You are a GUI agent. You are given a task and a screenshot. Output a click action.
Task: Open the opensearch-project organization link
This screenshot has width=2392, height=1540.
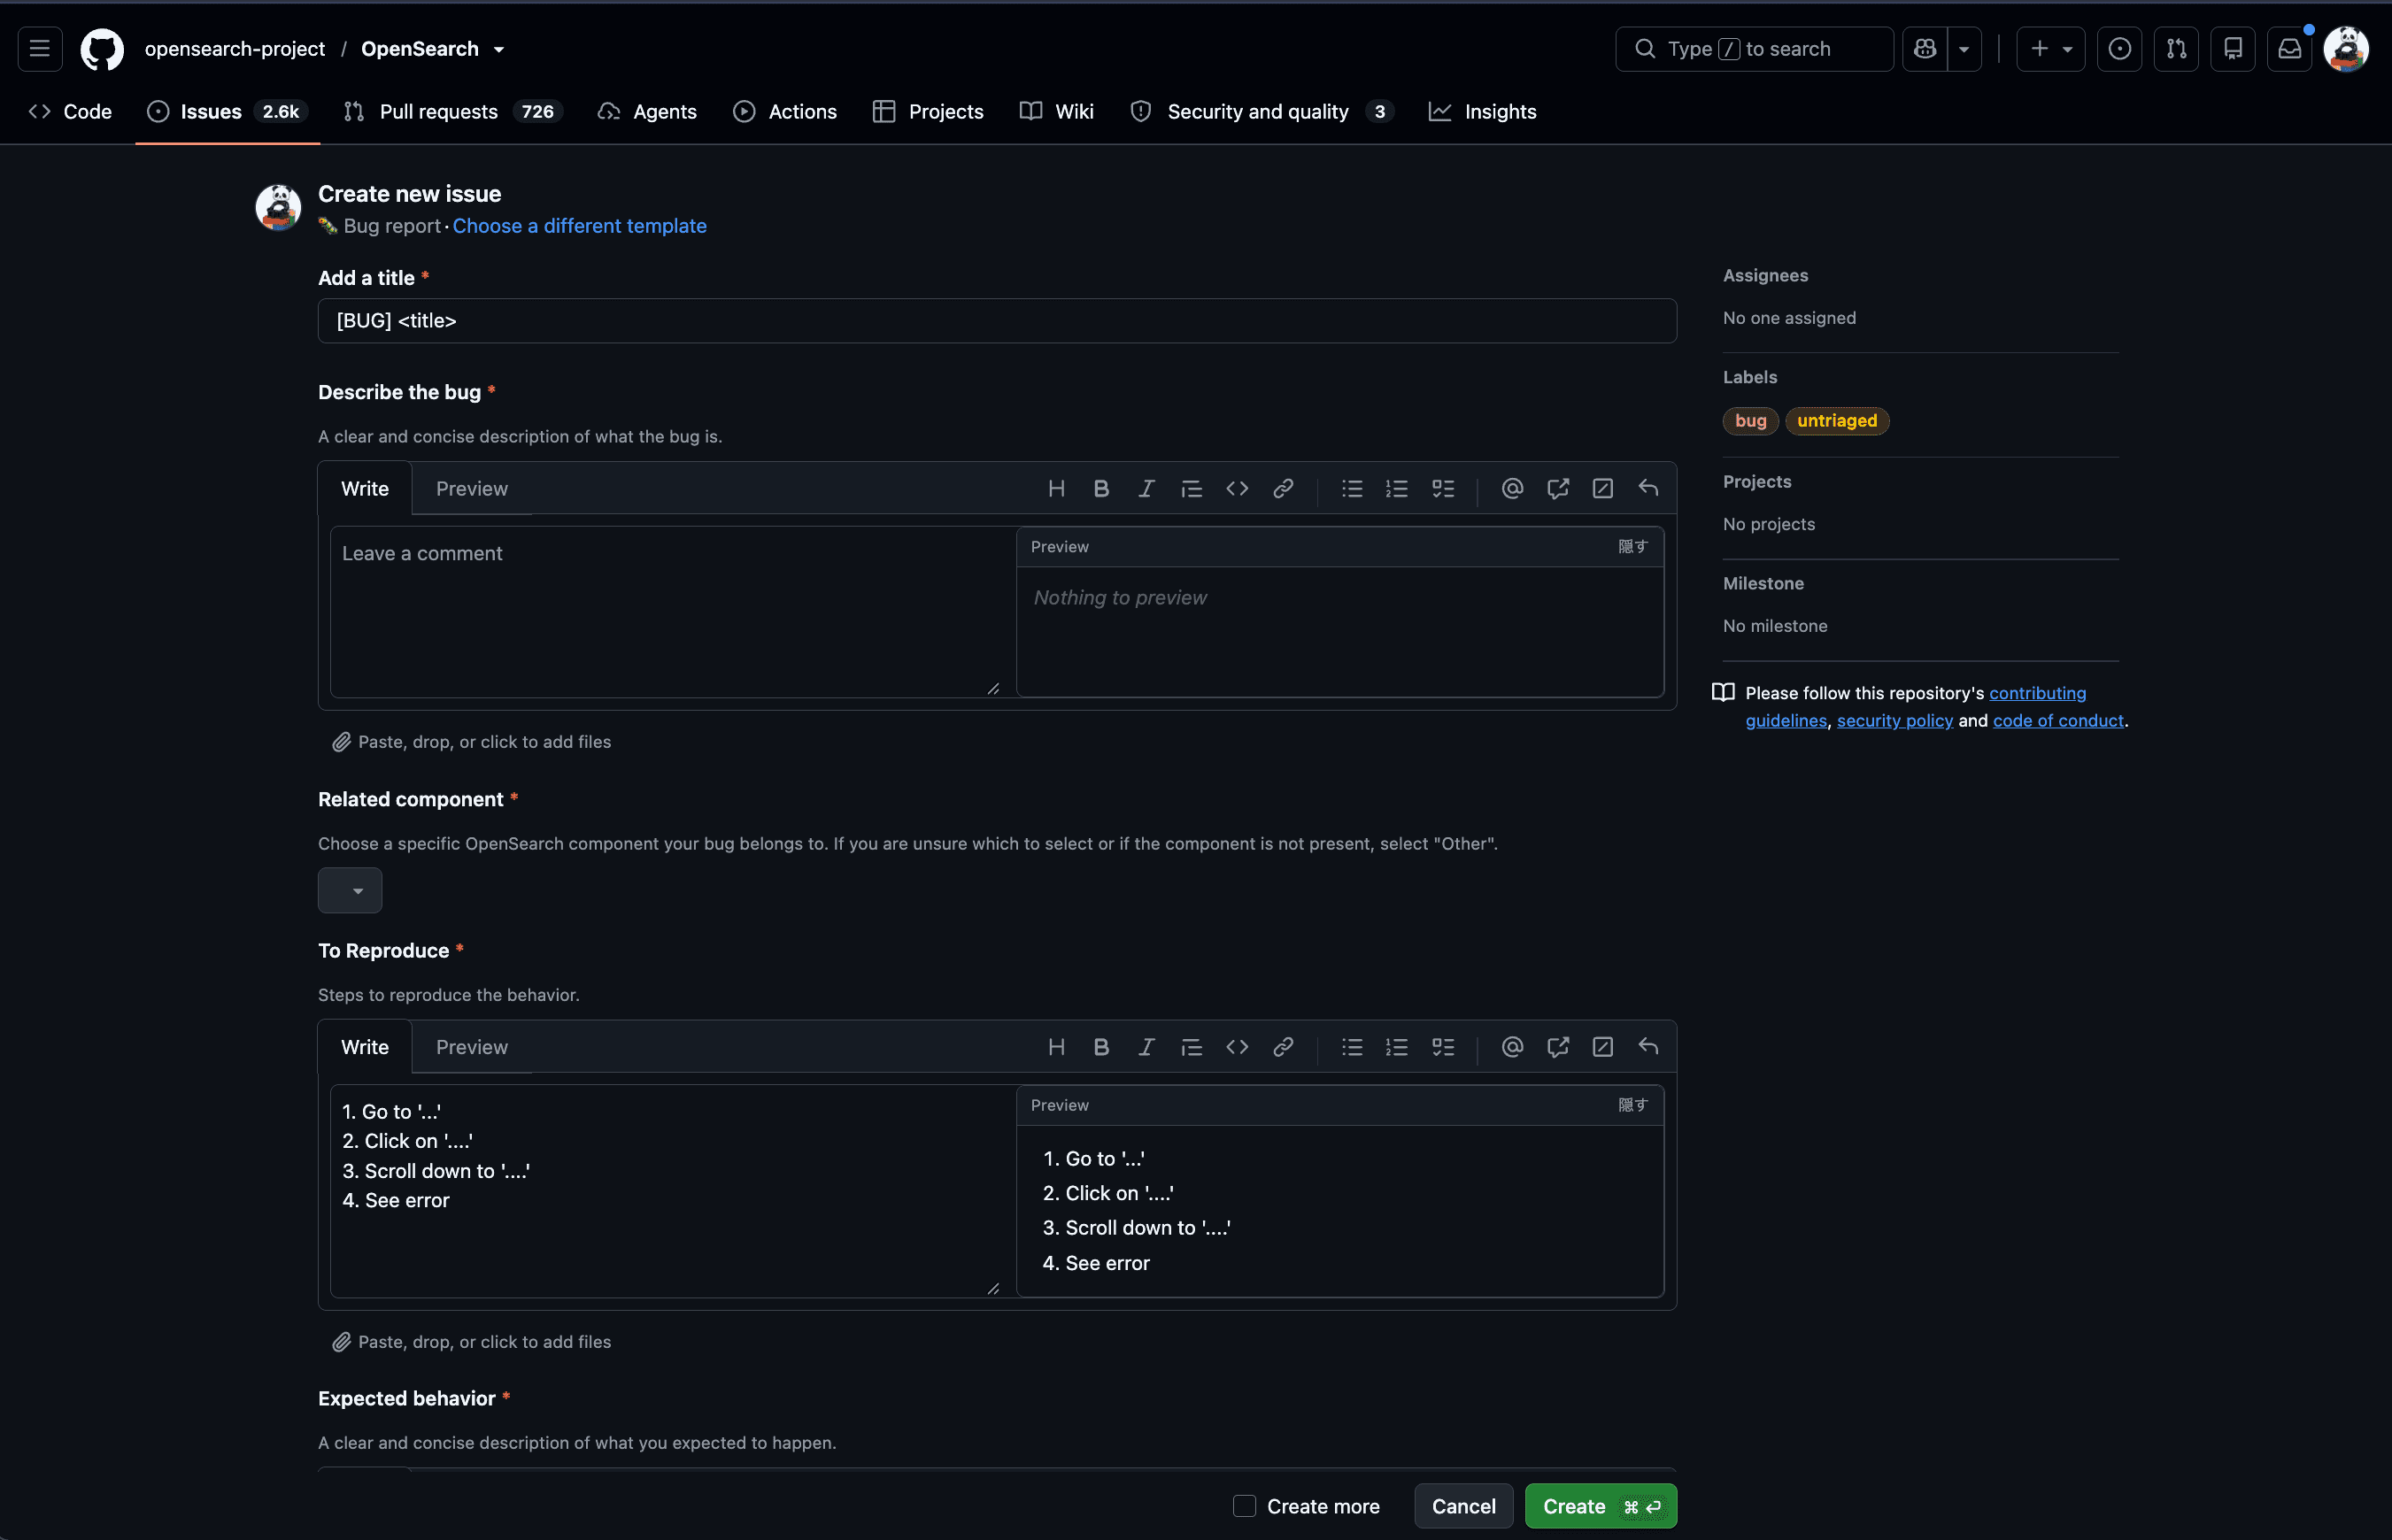(235, 49)
